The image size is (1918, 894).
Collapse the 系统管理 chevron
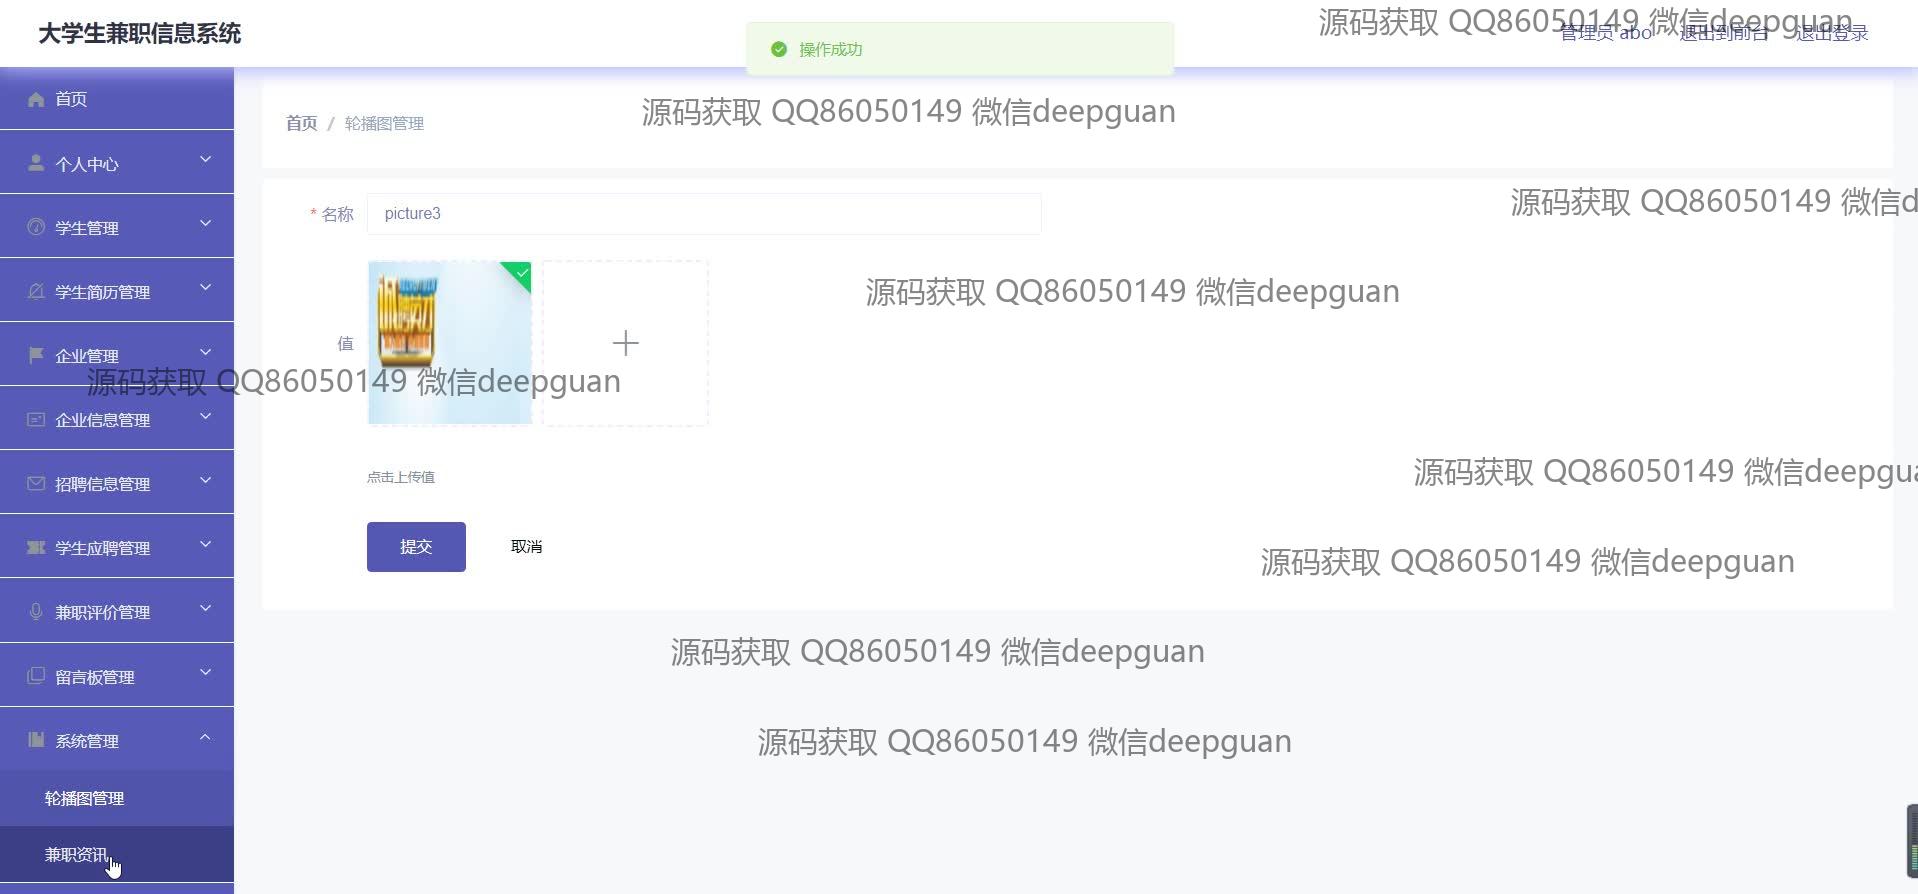click(x=205, y=737)
